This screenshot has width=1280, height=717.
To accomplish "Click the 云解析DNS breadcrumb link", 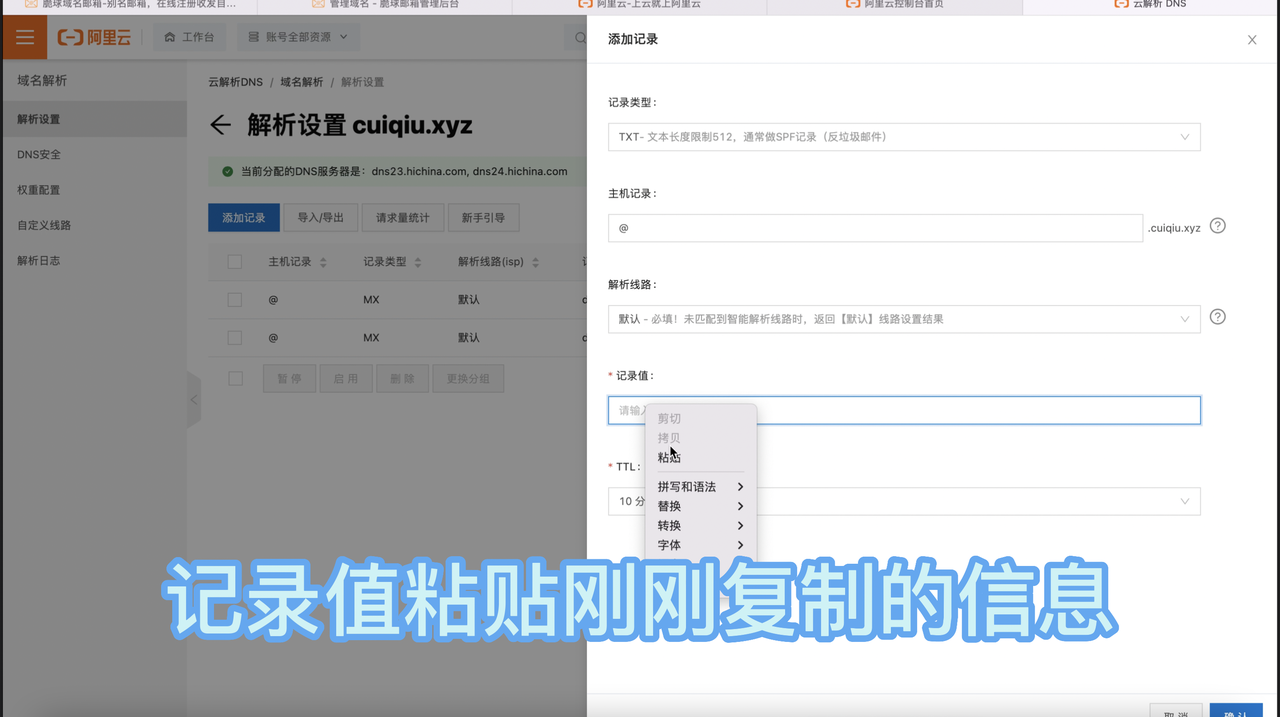I will coord(235,82).
